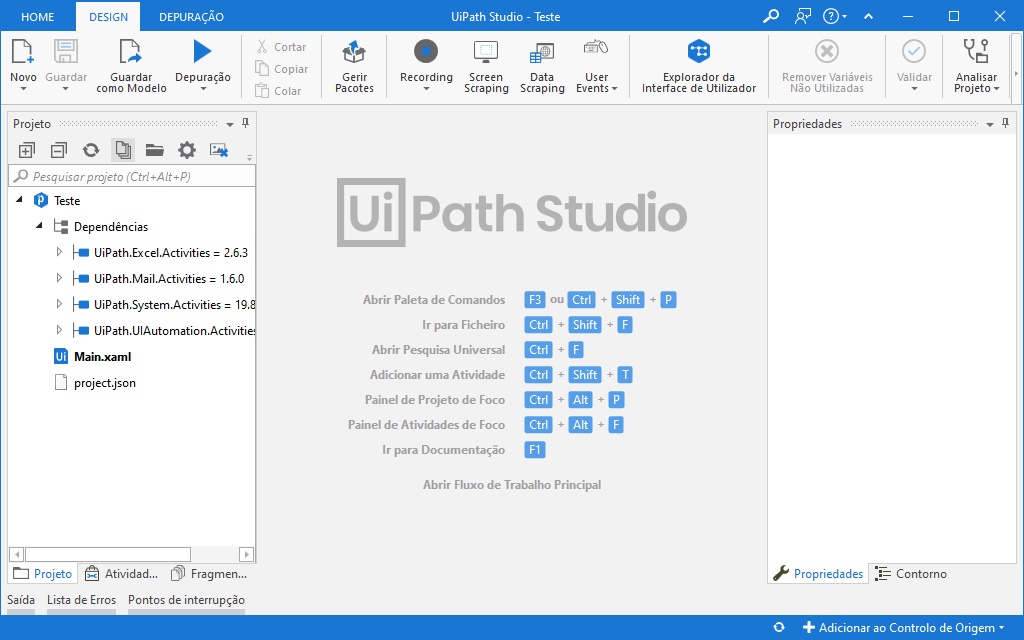Screen dimensions: 1024x640
Task: Click ribbon right scroll arrow
Action: pos(1016,73)
